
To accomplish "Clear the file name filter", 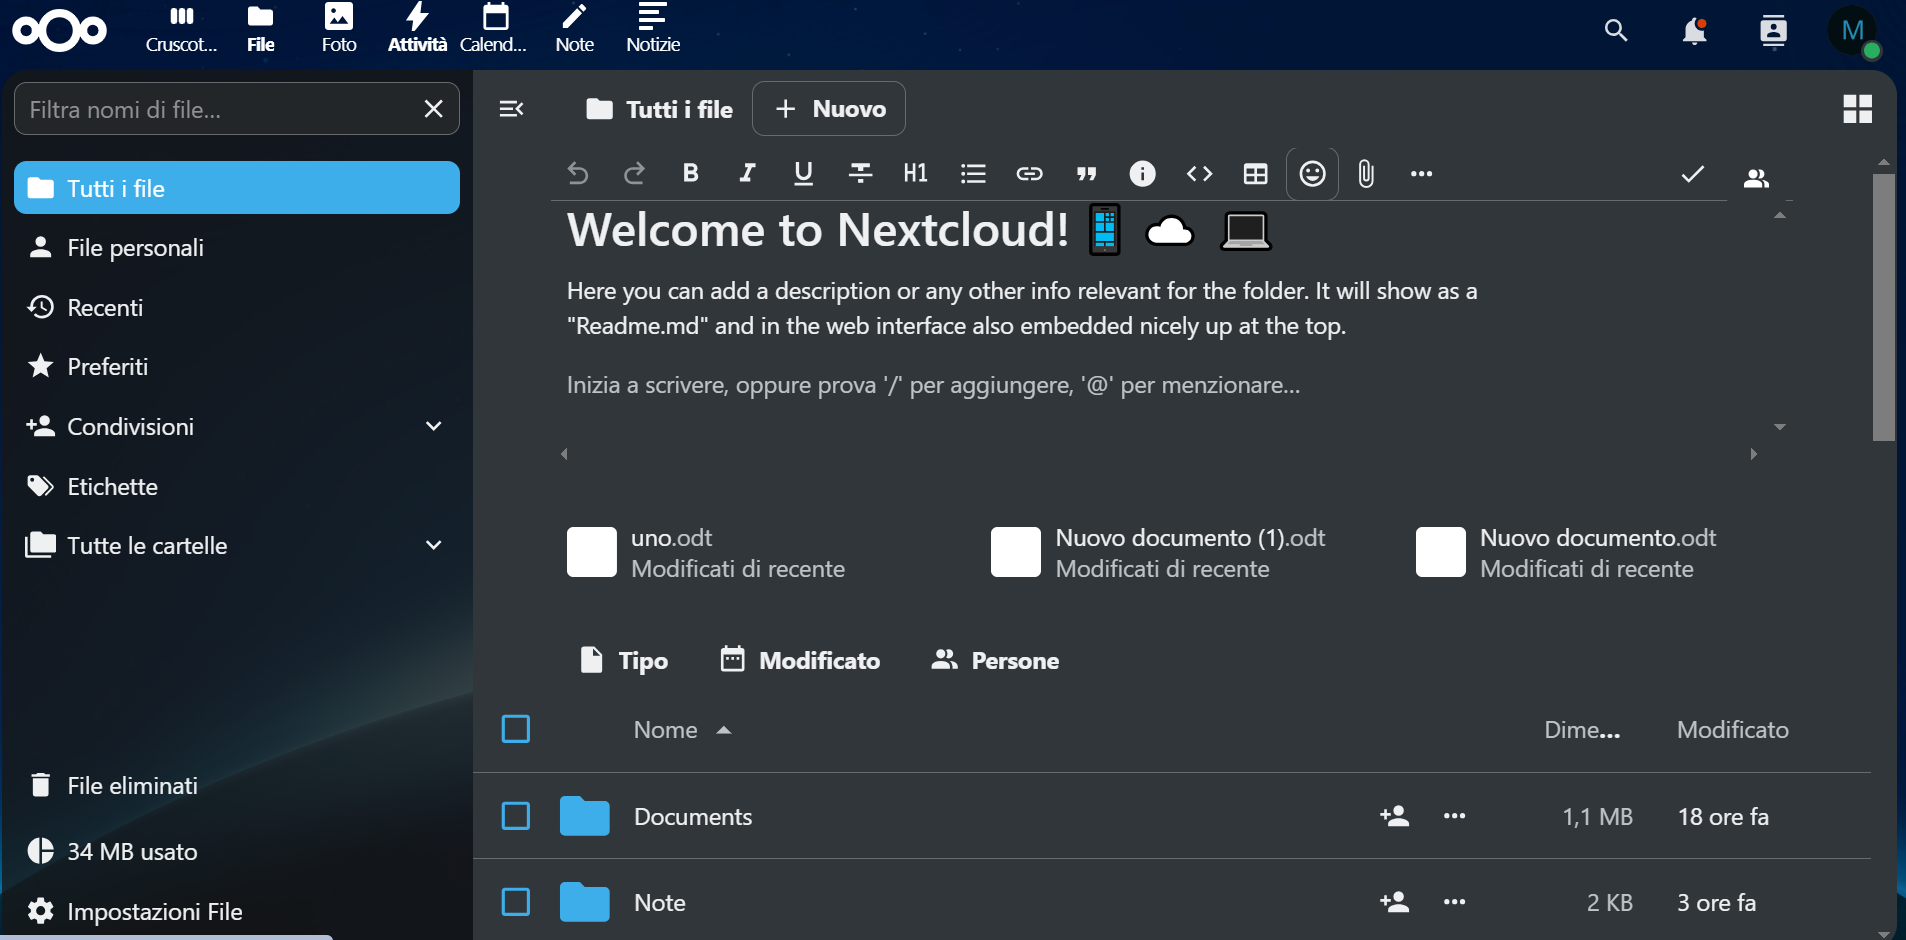I will [x=433, y=109].
